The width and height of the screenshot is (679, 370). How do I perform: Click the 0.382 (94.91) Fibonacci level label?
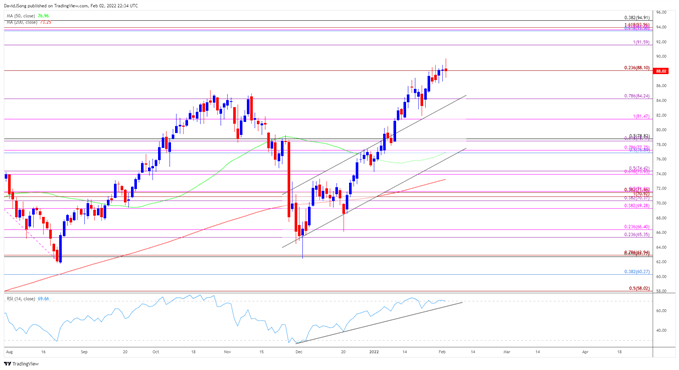[637, 18]
